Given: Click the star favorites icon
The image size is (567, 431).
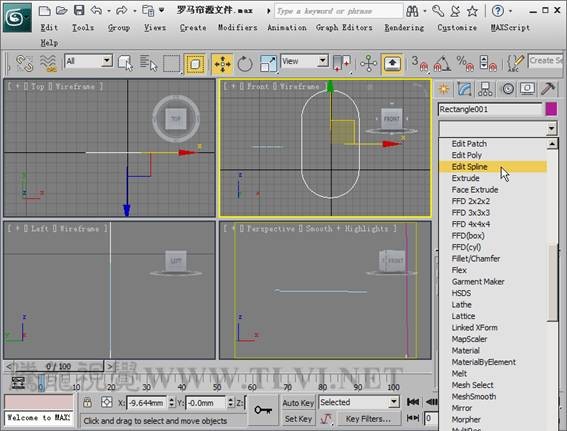Looking at the screenshot, I should (x=472, y=11).
